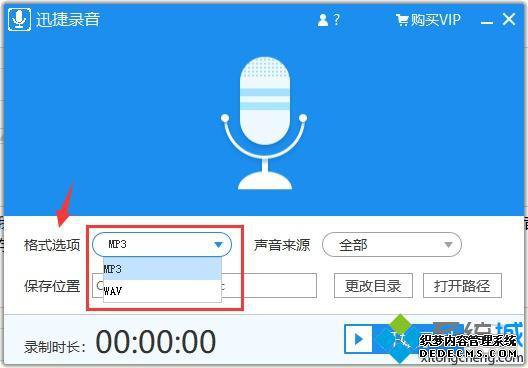
Task: Click the 迅捷录音 microphone app logo
Action: pyautogui.click(x=19, y=20)
